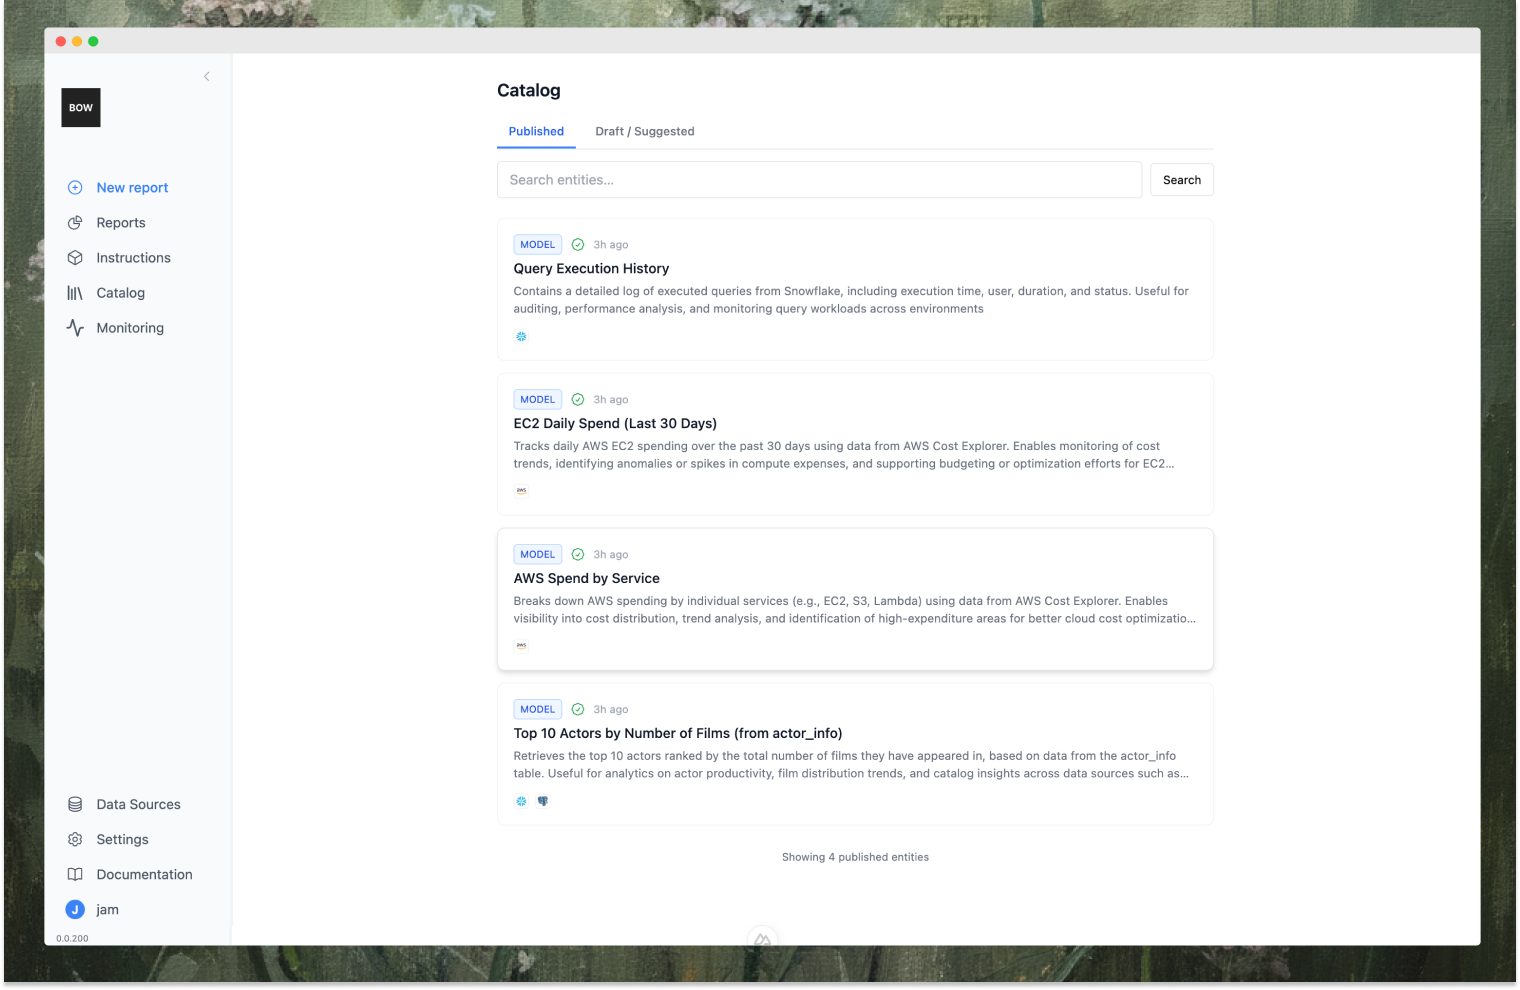Click the '3h ago' timestamp on Top 10 Actors
The width and height of the screenshot is (1520, 990).
pos(611,710)
